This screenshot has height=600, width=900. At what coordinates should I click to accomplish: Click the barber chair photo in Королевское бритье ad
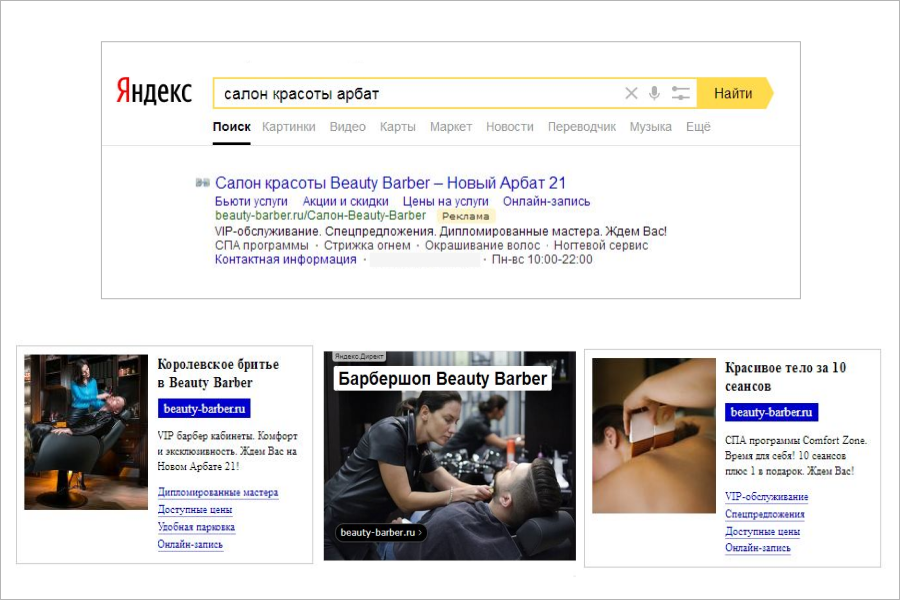coord(86,432)
